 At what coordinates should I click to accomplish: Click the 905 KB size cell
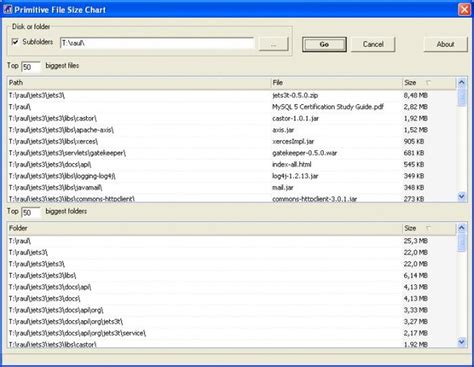pyautogui.click(x=414, y=142)
